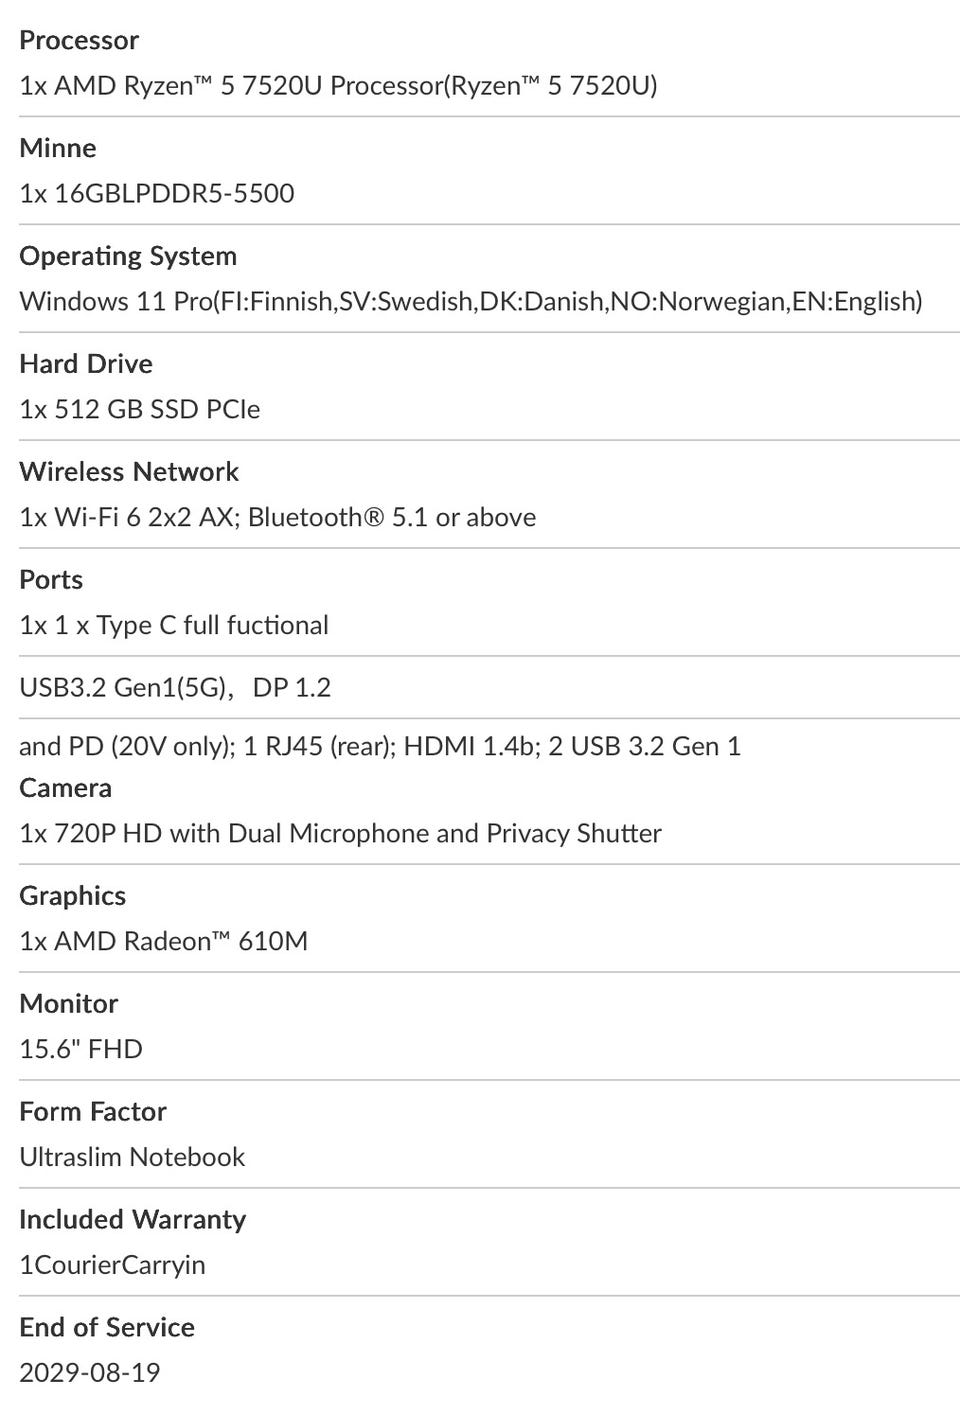
Task: Click the RJ45 and HDMI 1.4b line
Action: 380,746
